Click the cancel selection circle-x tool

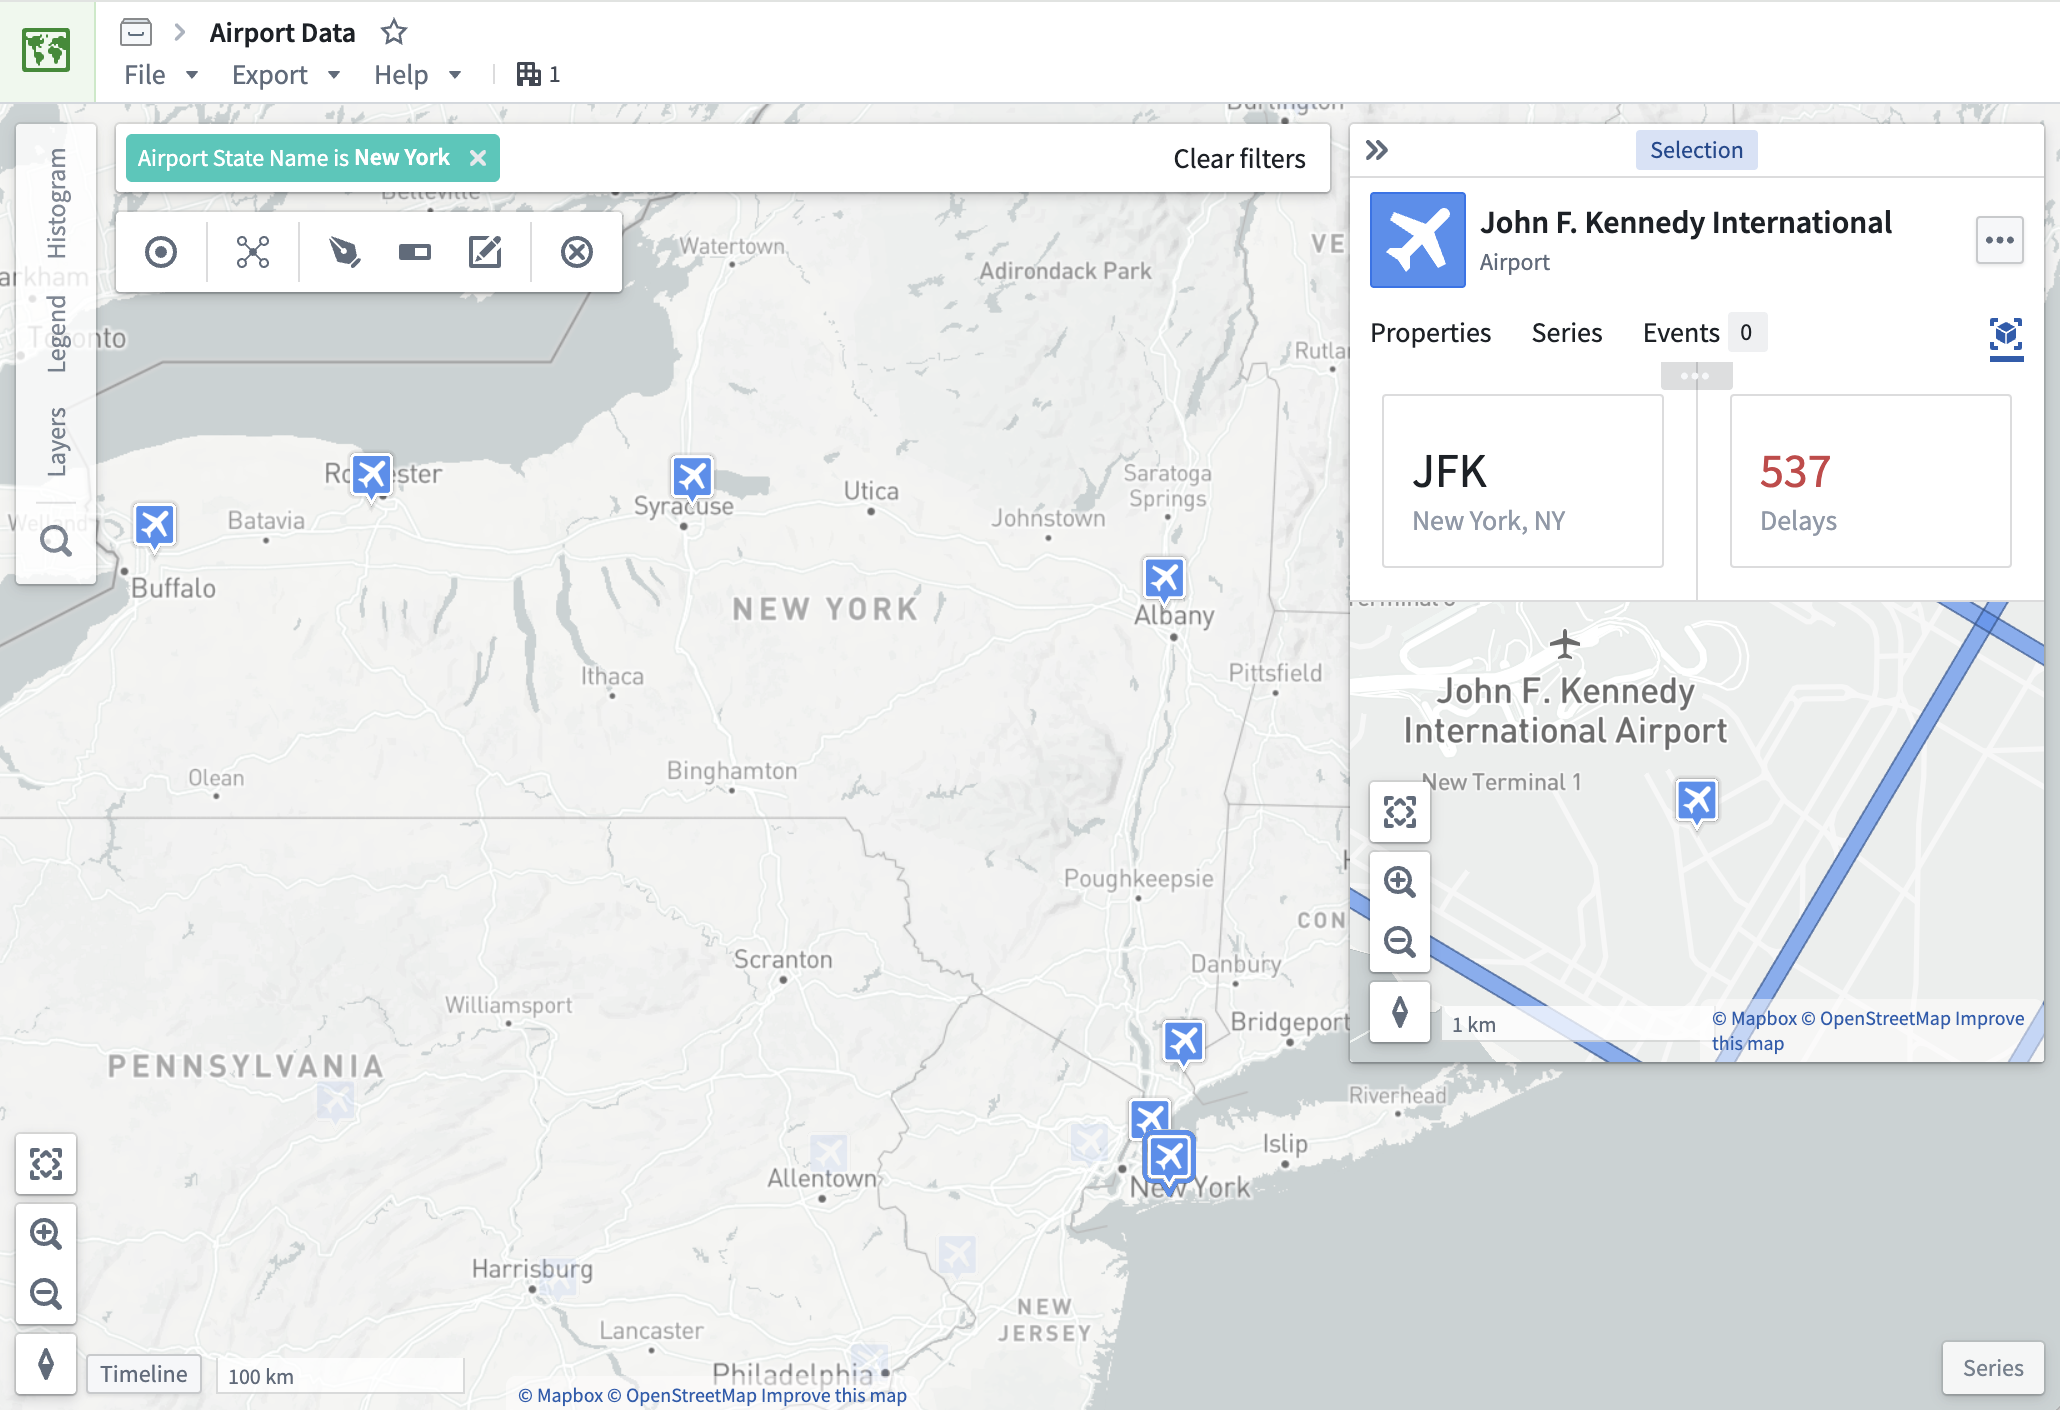tap(577, 252)
